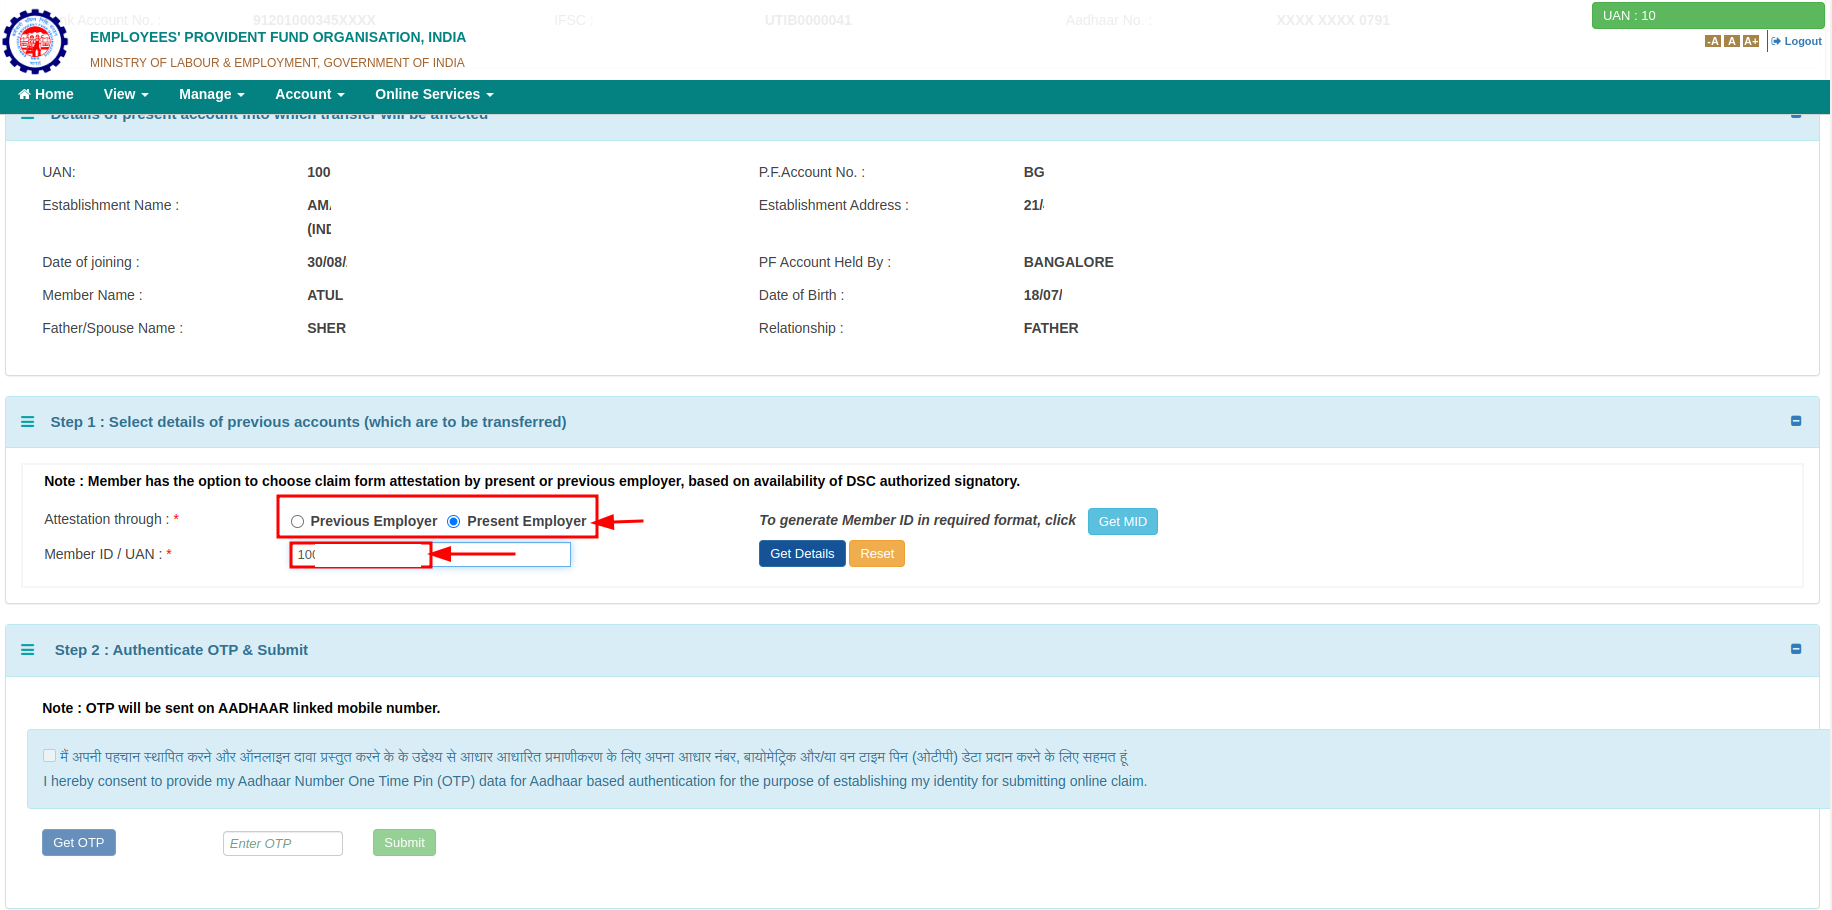The height and width of the screenshot is (910, 1832).
Task: Select Present Employer radio button
Action: tap(453, 521)
